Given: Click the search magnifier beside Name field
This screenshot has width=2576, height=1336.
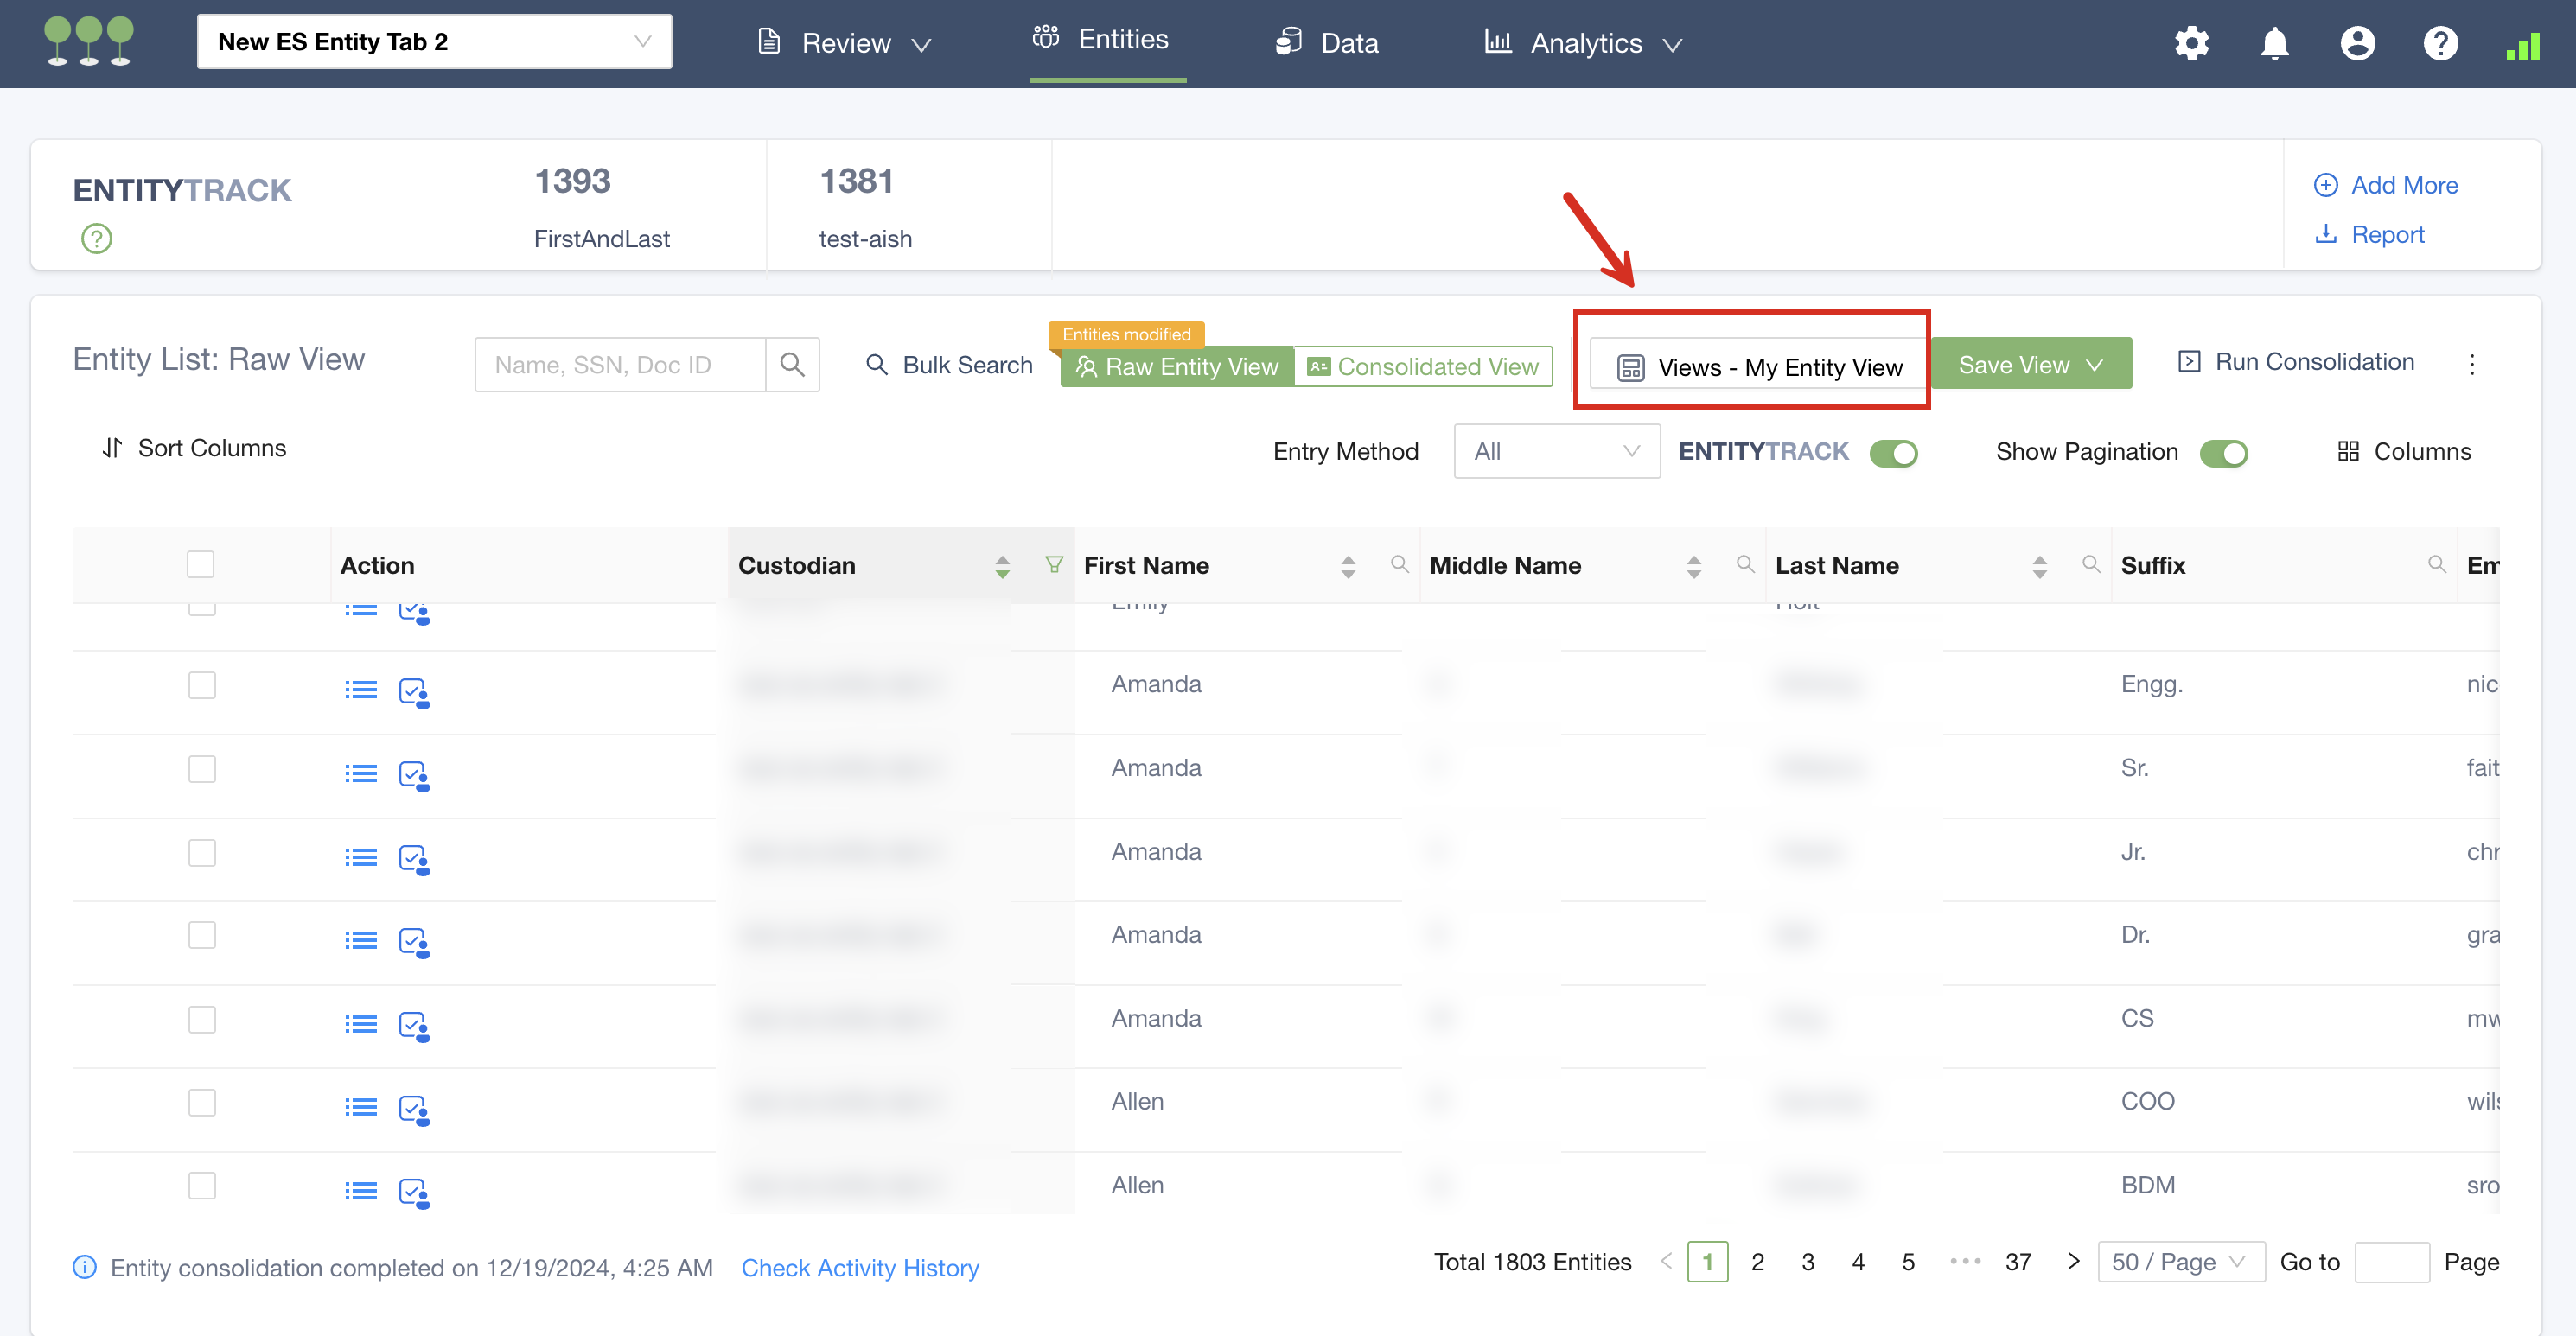Looking at the screenshot, I should [792, 365].
